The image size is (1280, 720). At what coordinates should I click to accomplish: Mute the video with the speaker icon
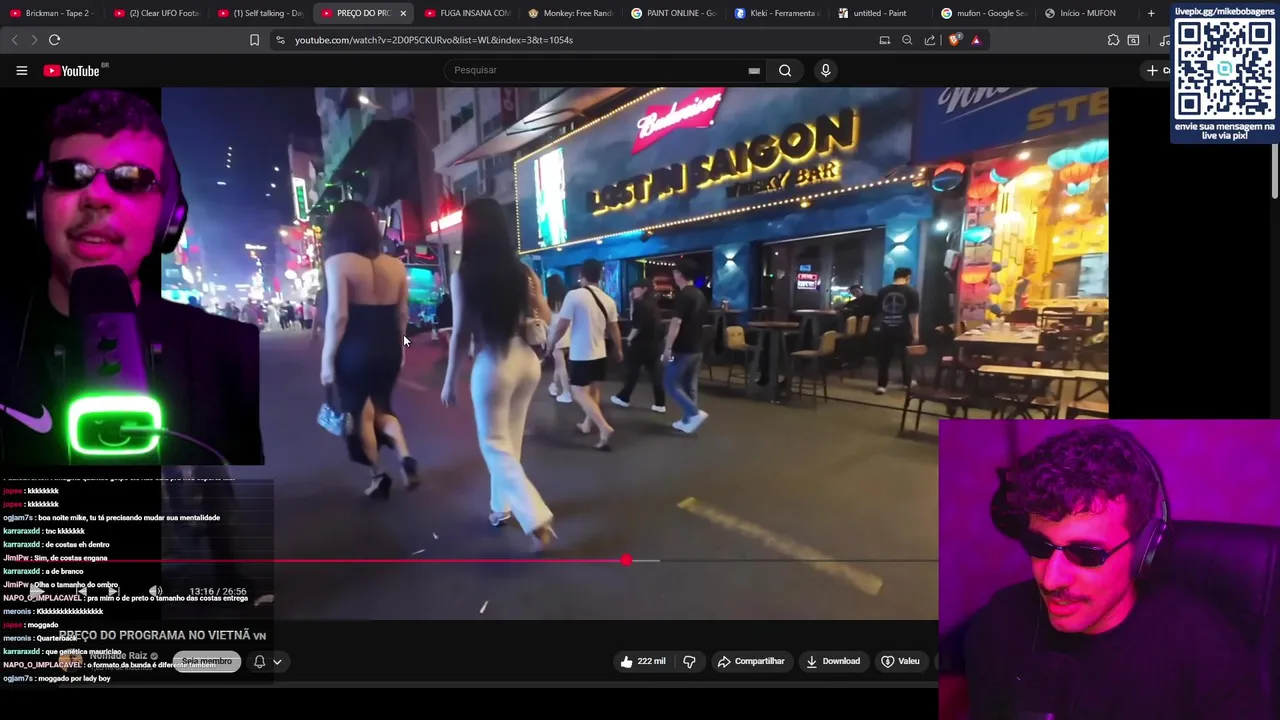[155, 591]
